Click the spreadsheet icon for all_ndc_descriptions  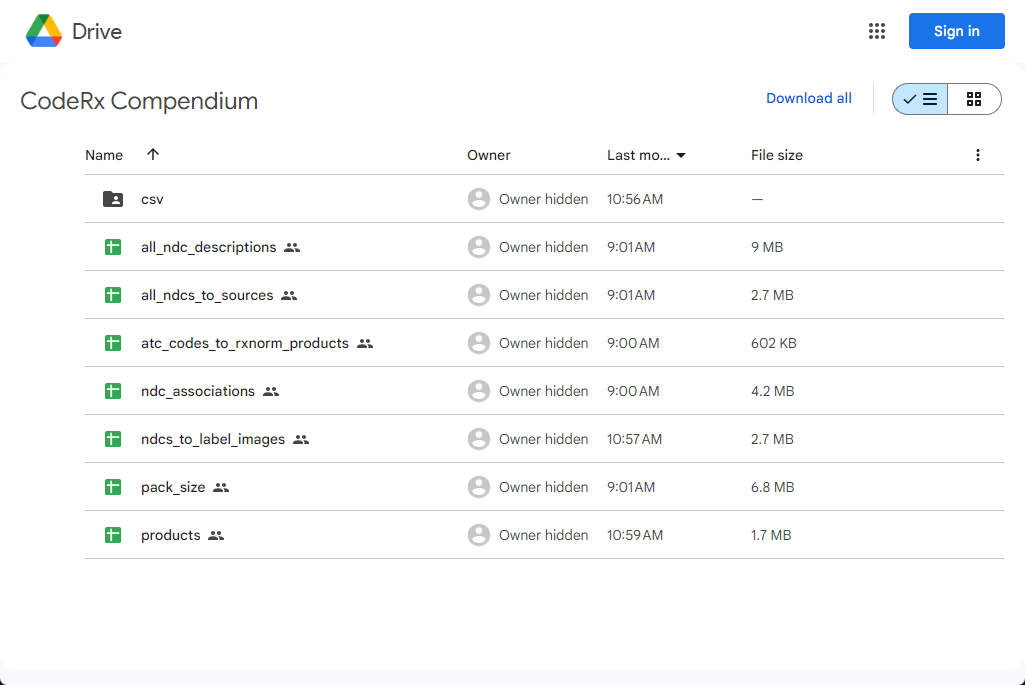(x=112, y=246)
